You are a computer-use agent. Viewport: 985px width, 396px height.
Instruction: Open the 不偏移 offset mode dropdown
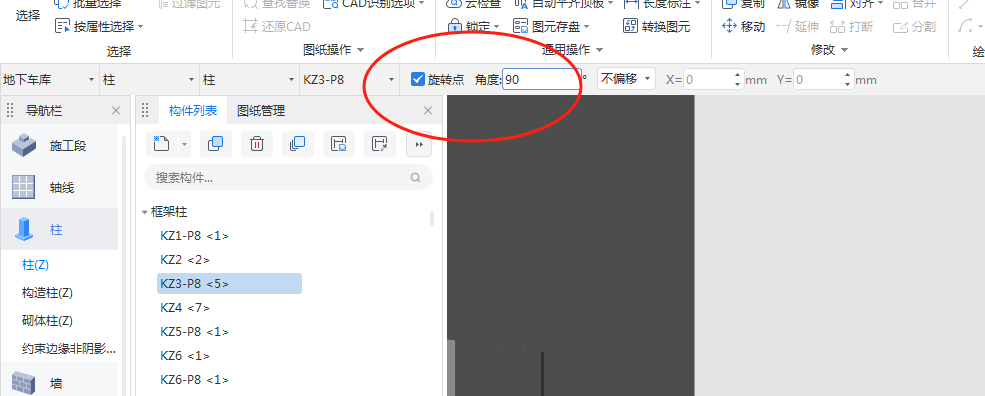click(x=626, y=79)
